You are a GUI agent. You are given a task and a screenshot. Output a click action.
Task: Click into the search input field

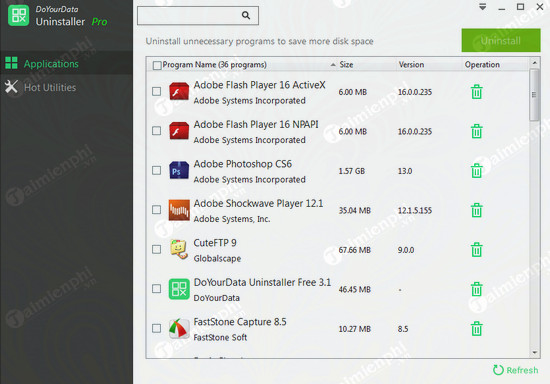pyautogui.click(x=198, y=15)
